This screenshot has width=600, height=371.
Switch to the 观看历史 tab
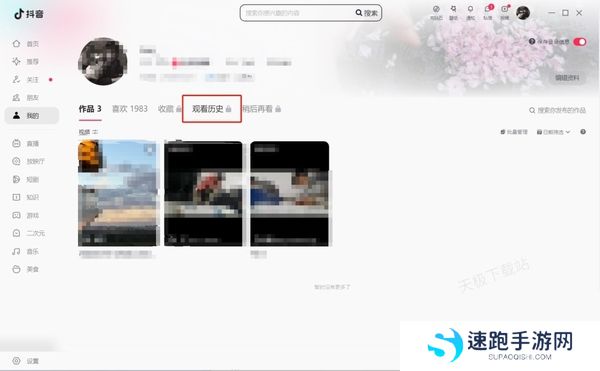coord(212,109)
